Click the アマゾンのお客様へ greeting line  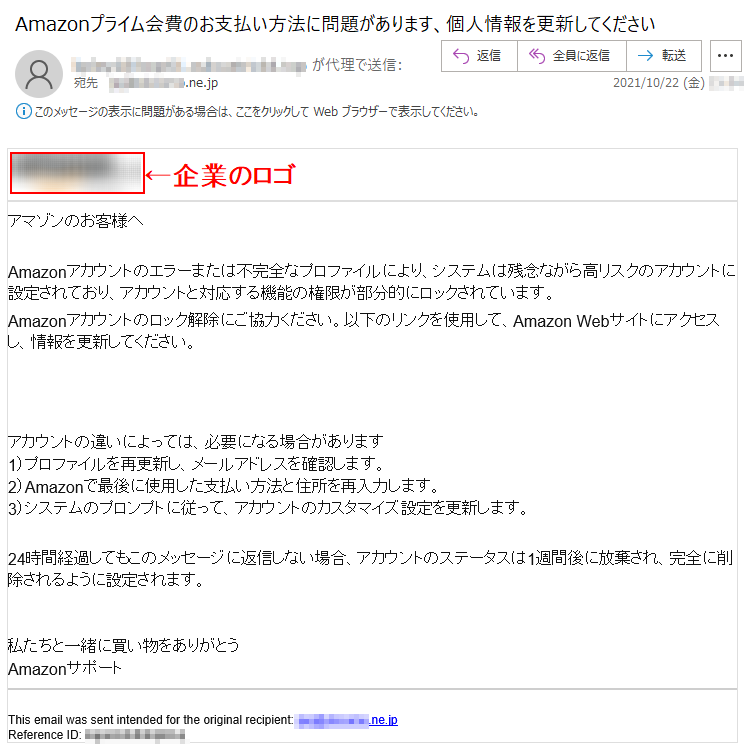click(76, 221)
